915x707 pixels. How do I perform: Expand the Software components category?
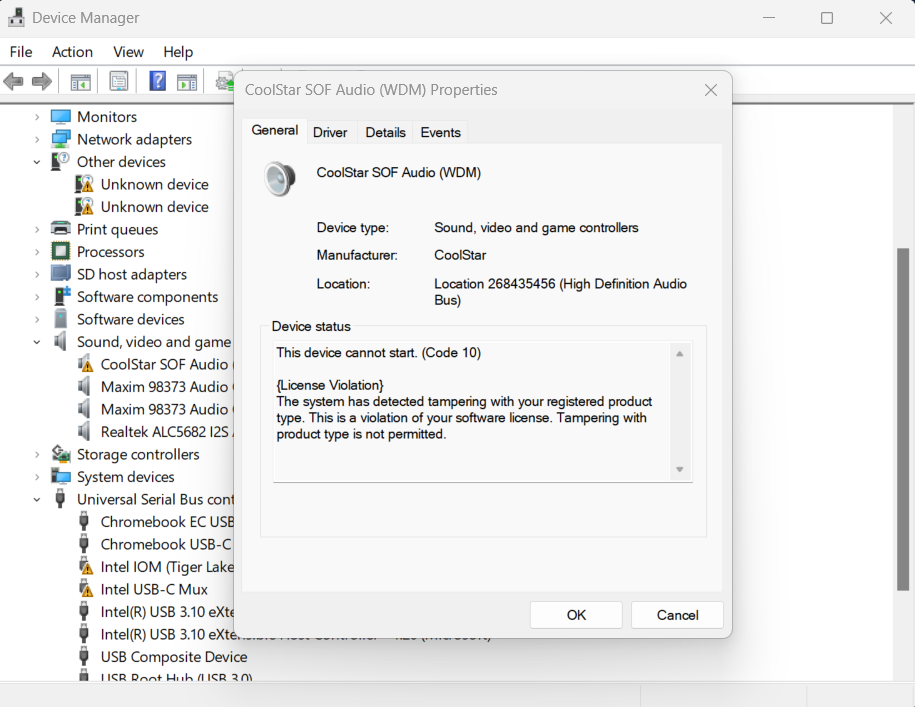(x=37, y=297)
